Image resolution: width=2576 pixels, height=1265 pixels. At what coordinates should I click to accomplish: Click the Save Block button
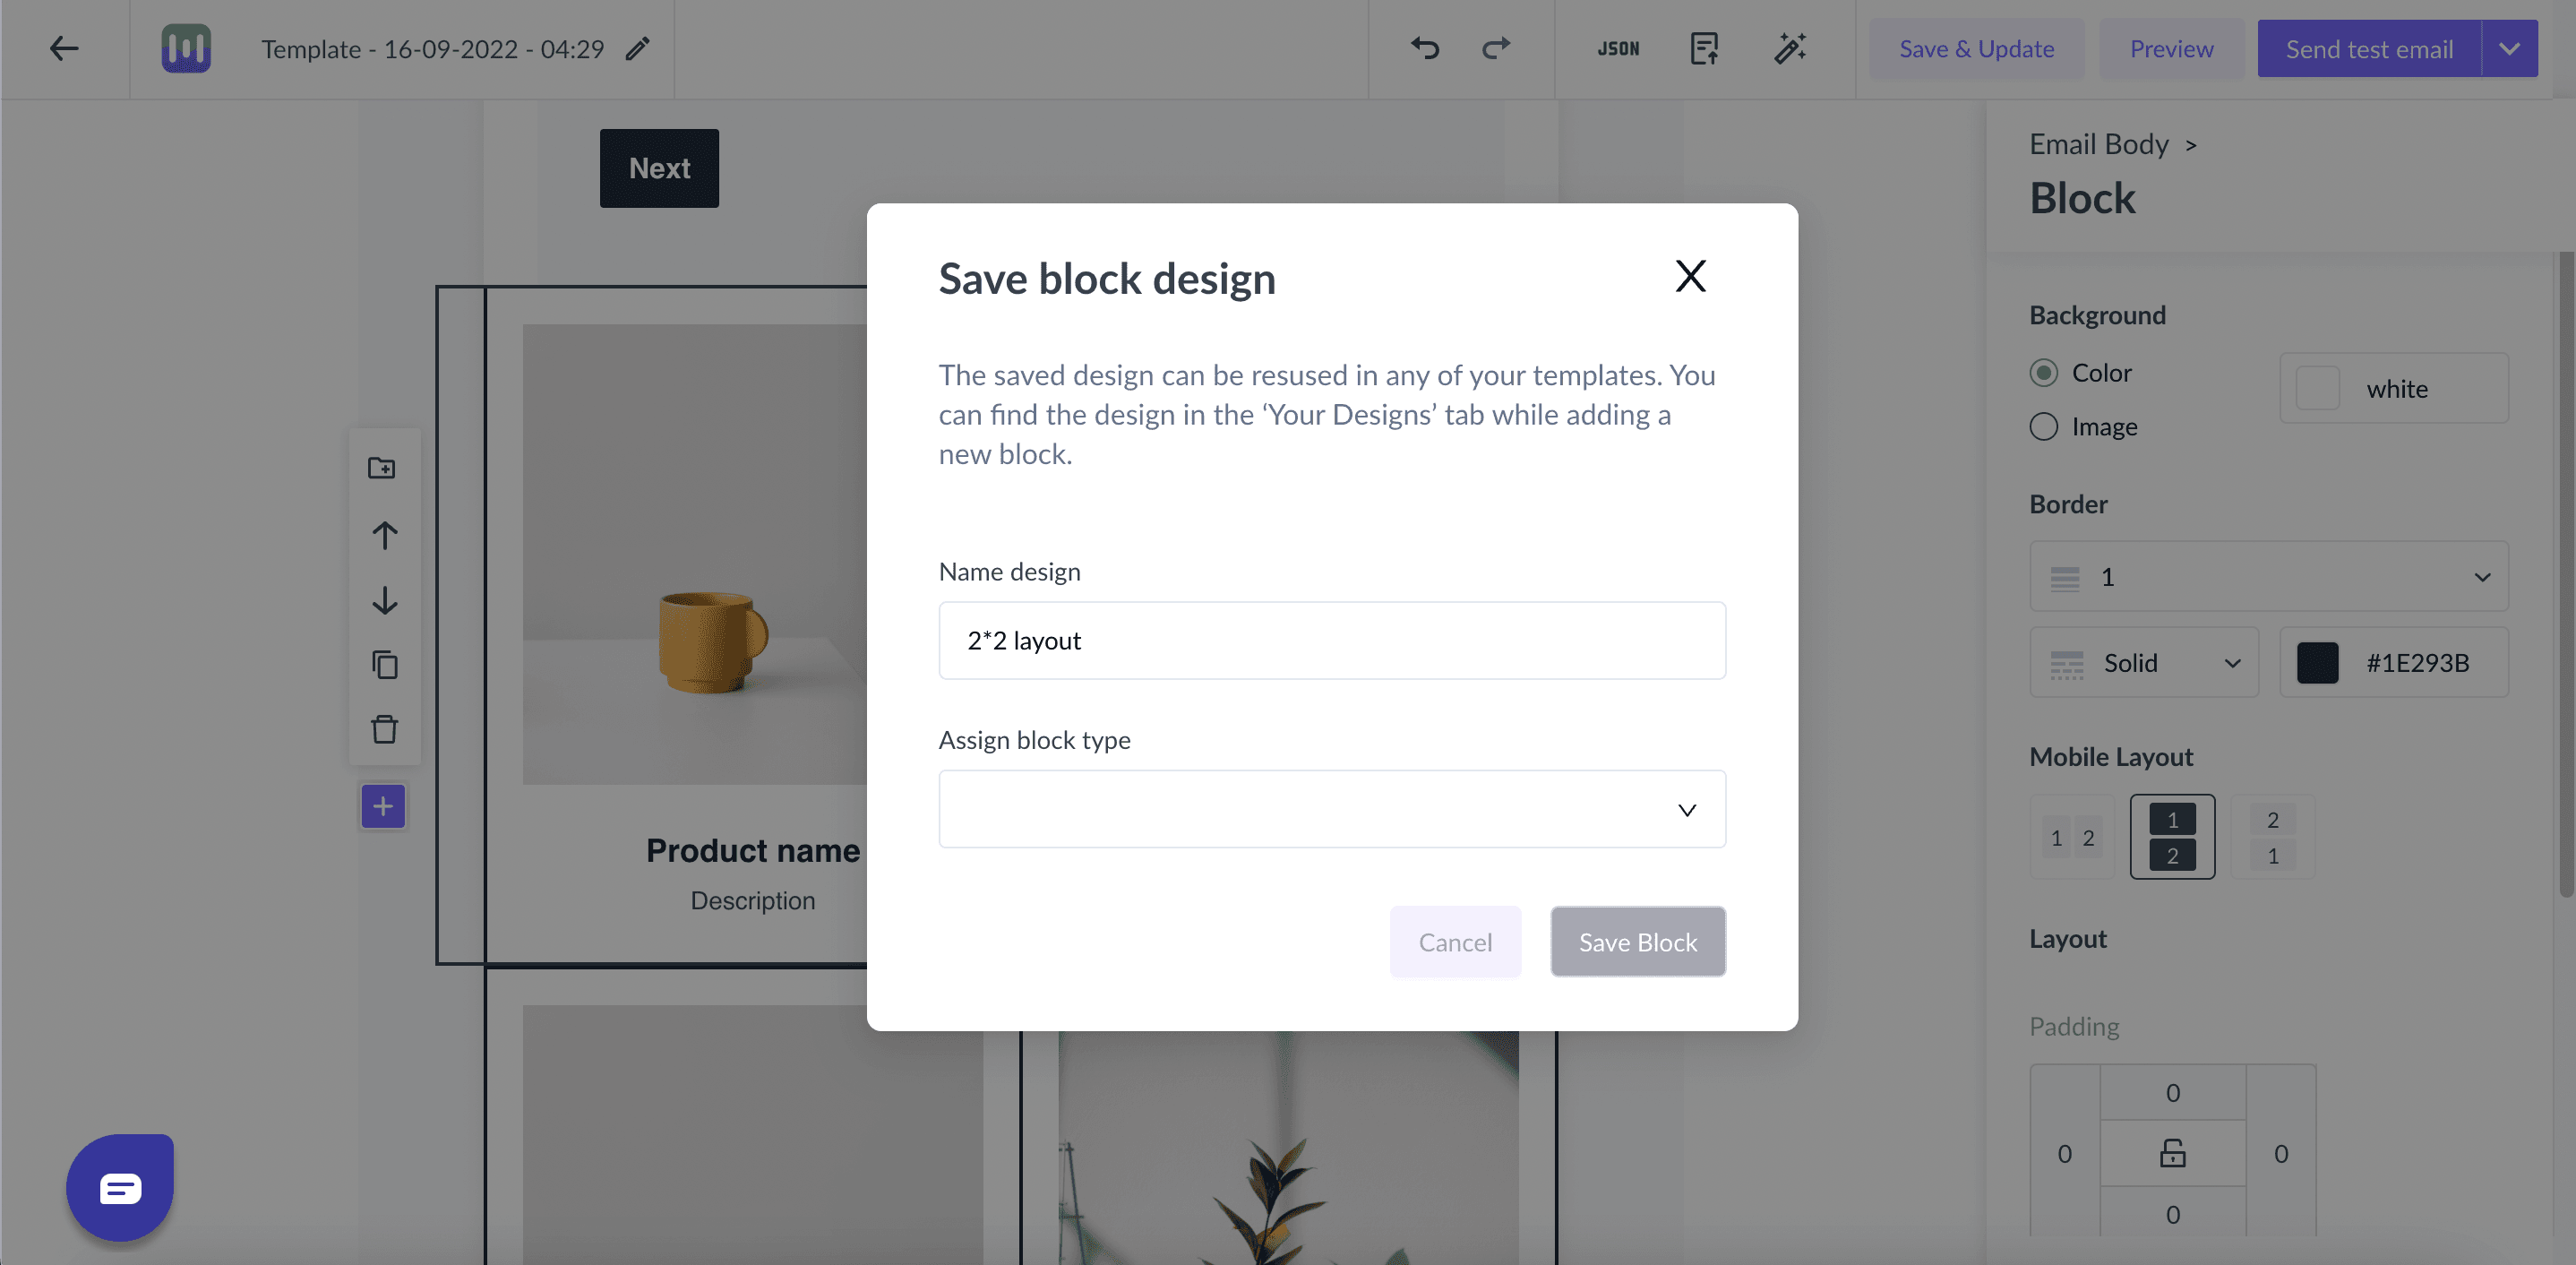point(1638,942)
